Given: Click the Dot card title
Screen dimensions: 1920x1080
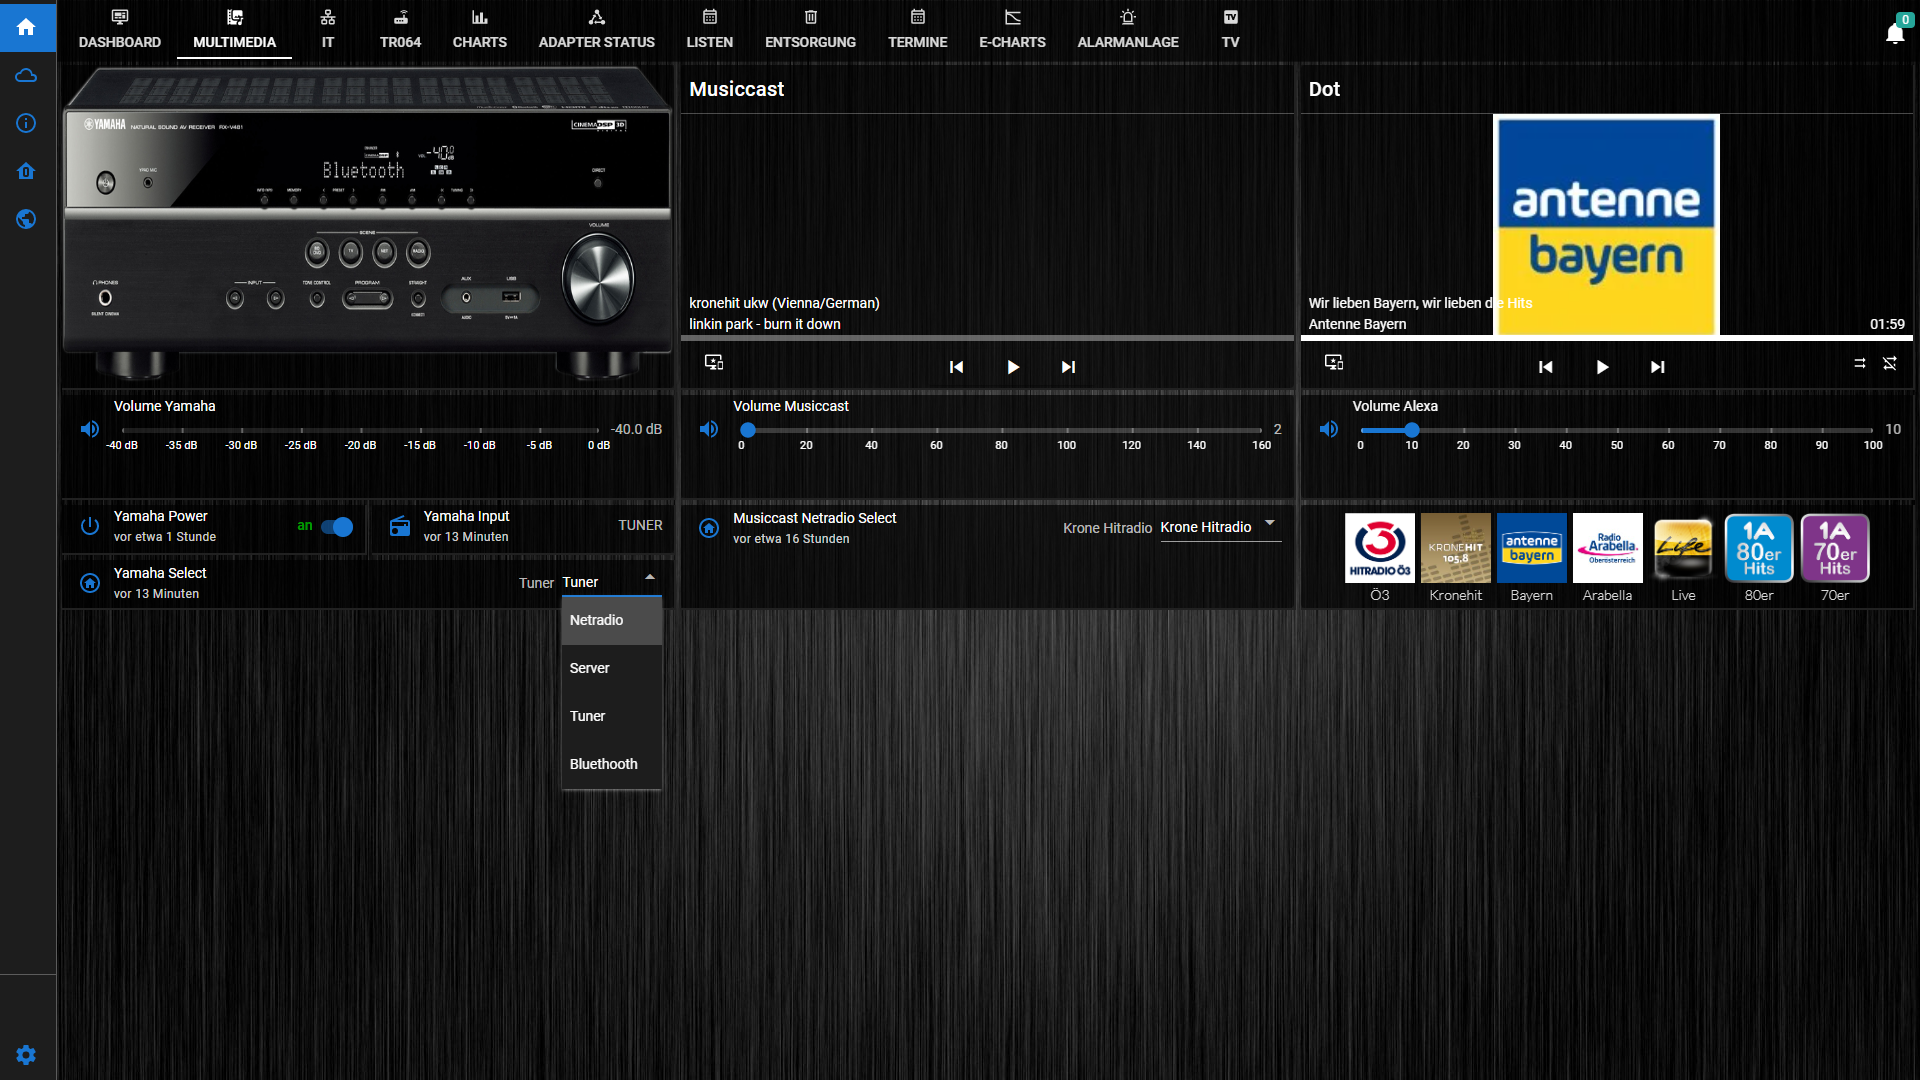Looking at the screenshot, I should pos(1324,89).
